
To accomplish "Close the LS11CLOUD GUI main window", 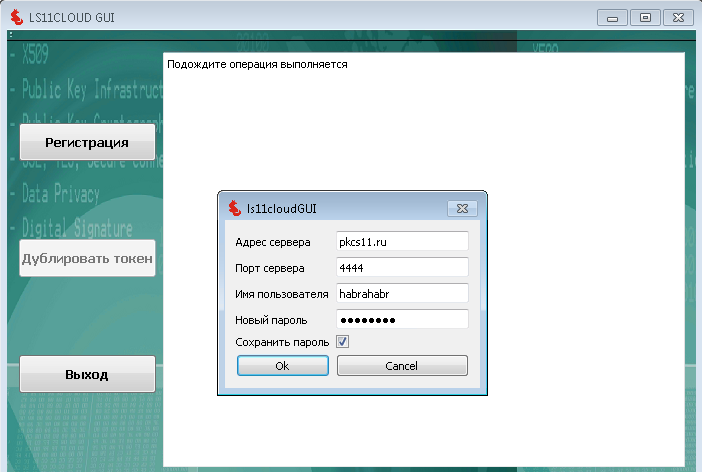I will (x=678, y=18).
